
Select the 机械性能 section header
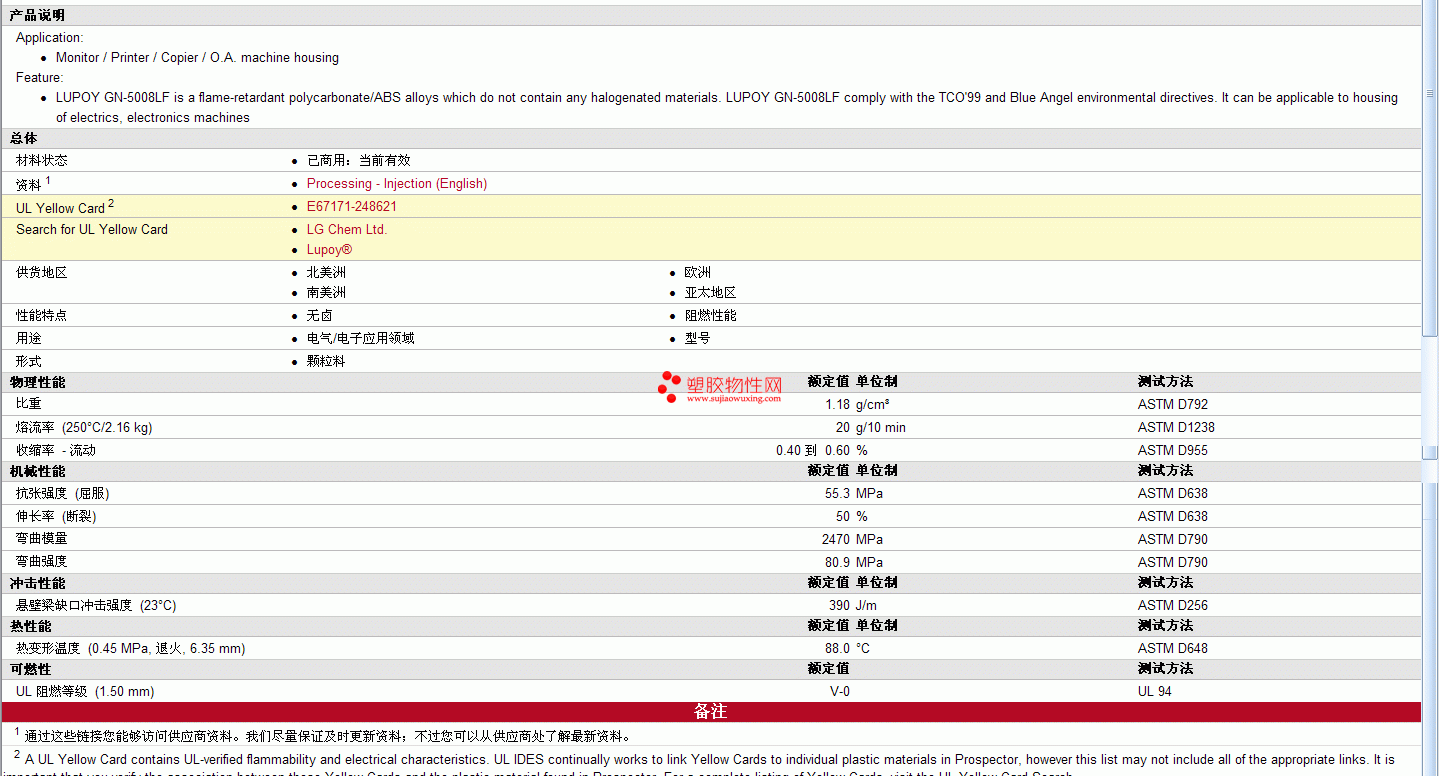(x=37, y=471)
